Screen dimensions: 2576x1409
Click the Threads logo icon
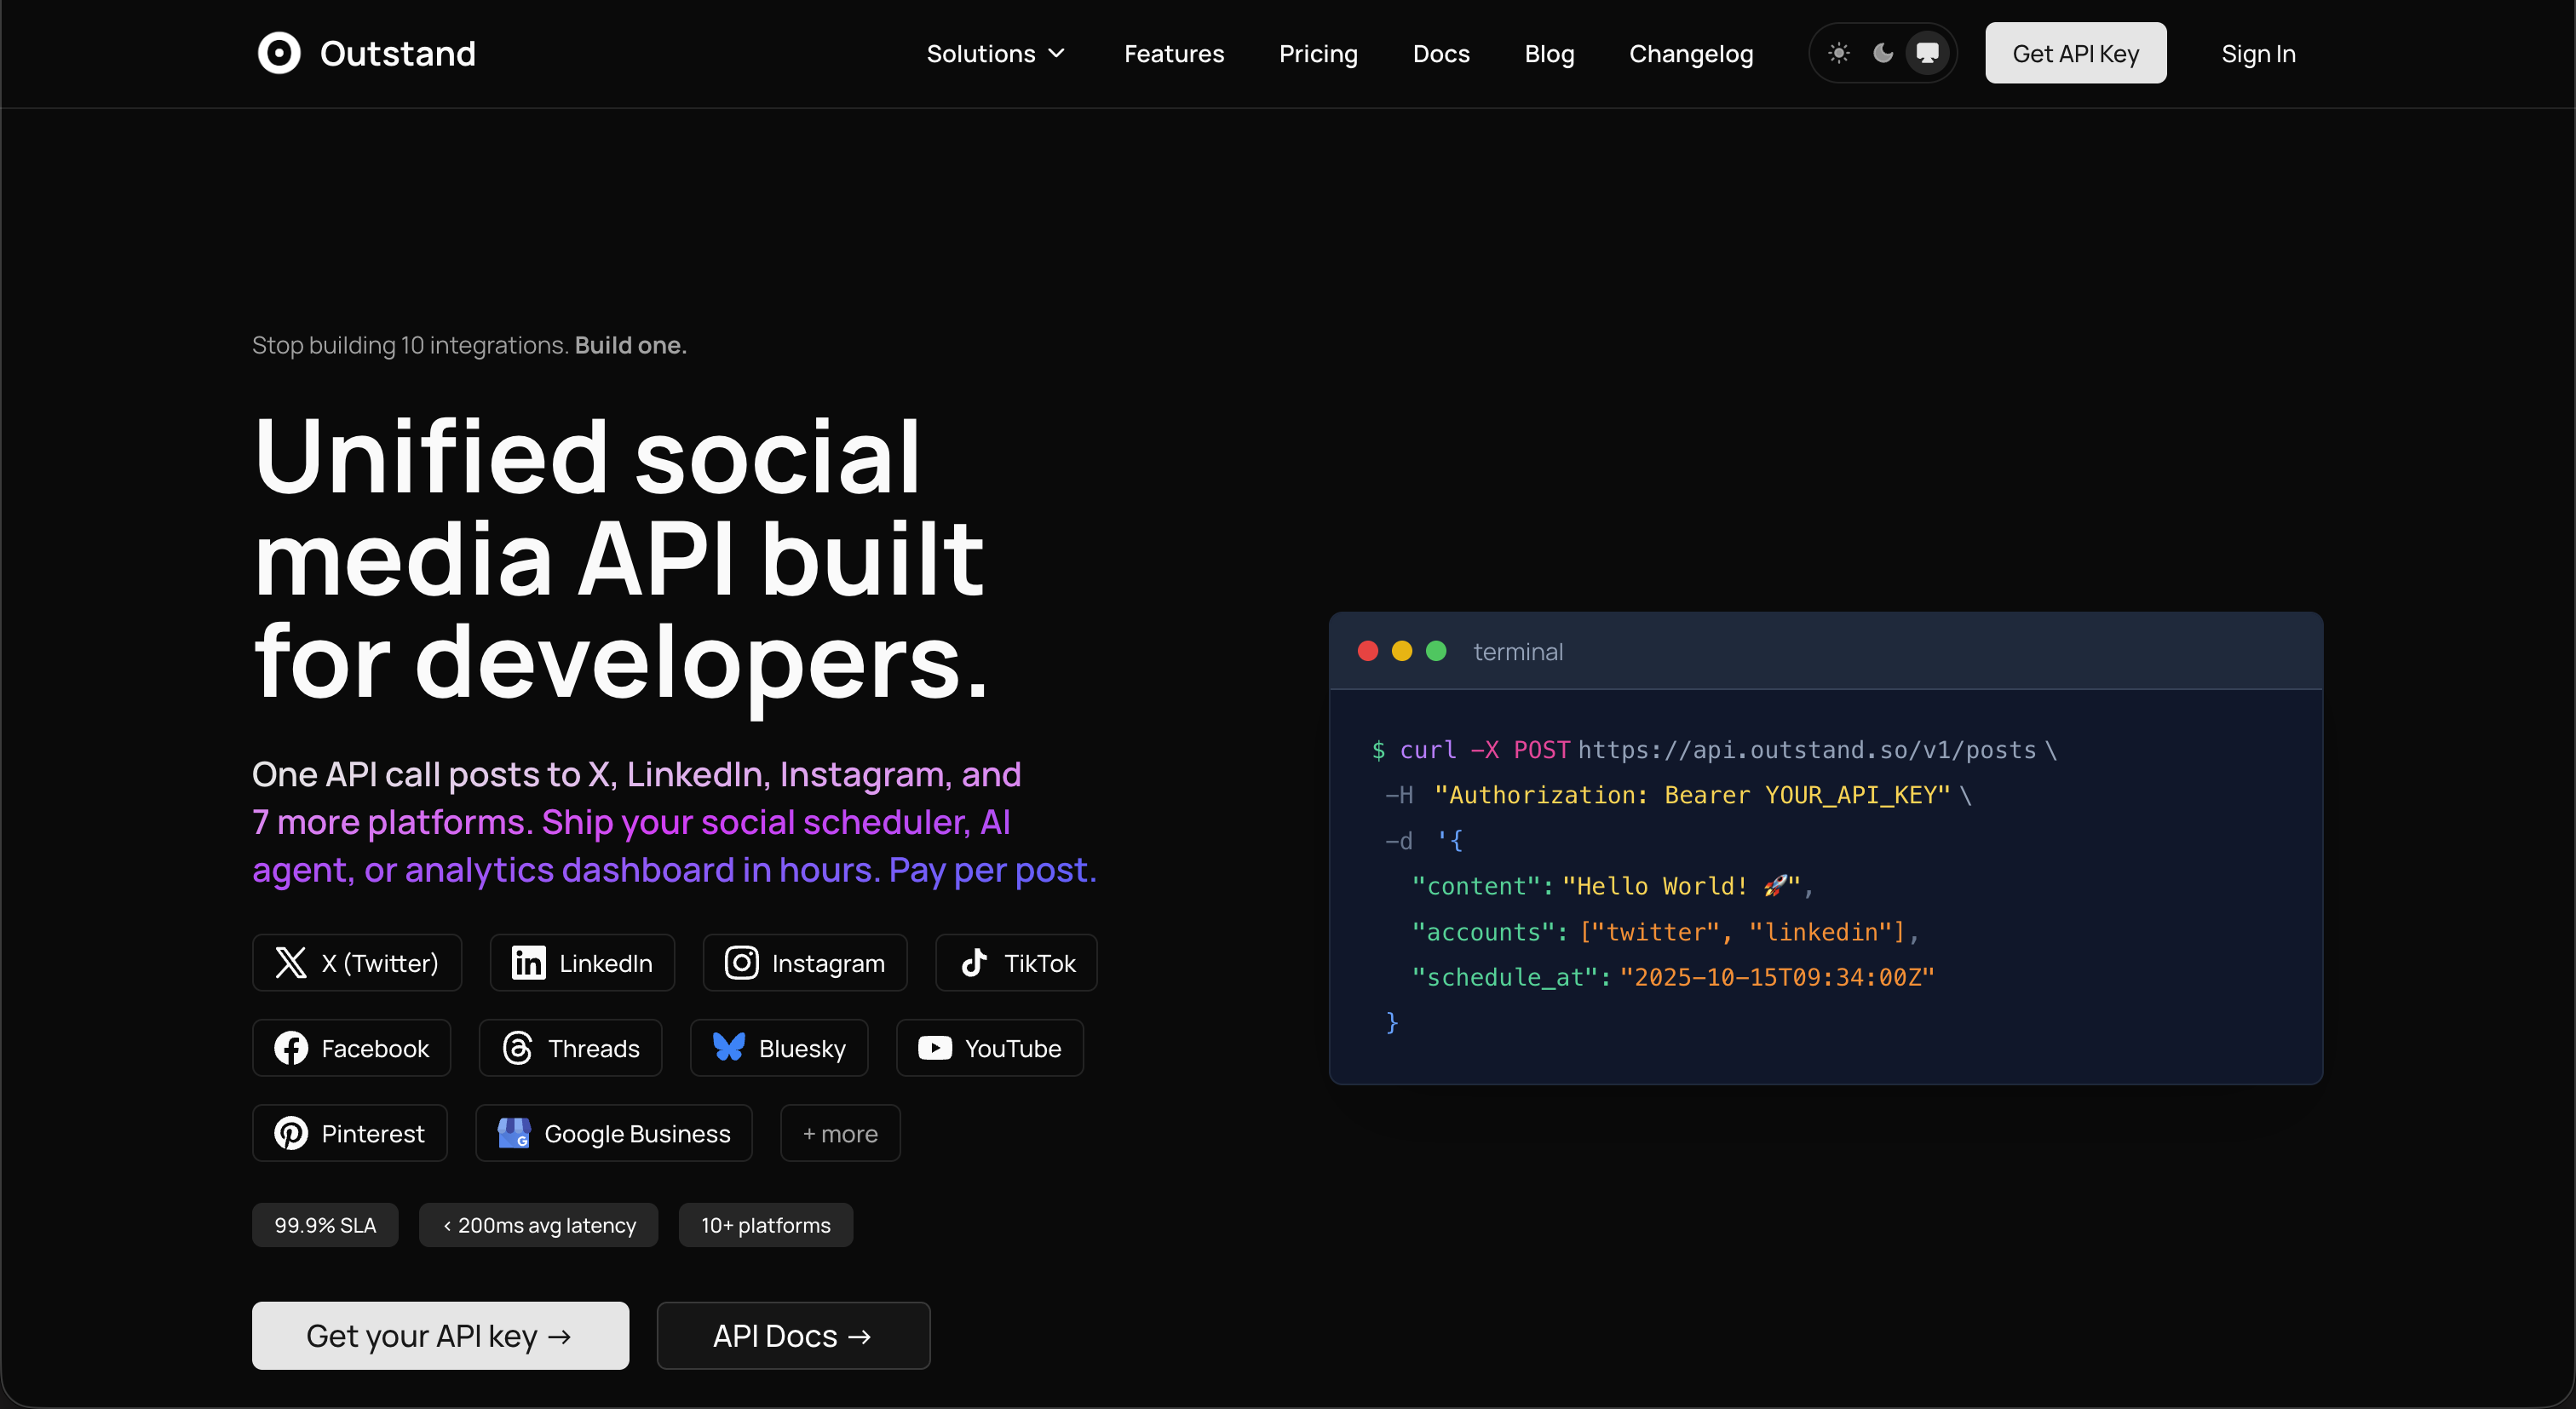(x=517, y=1048)
